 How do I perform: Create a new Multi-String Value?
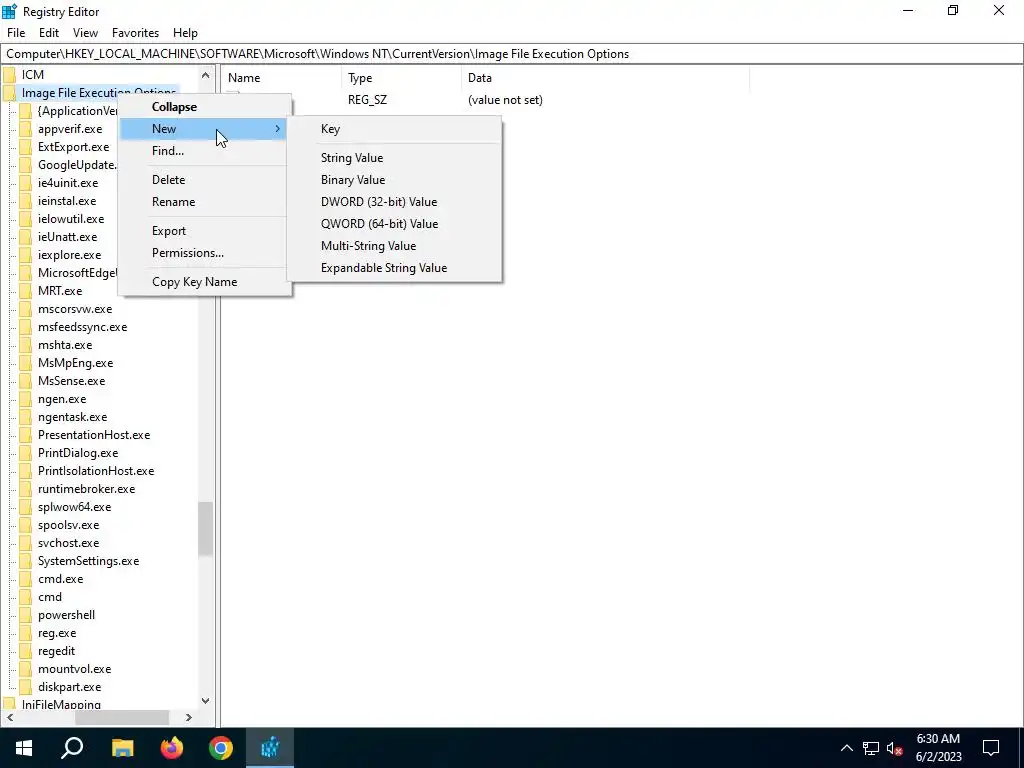(x=394, y=246)
